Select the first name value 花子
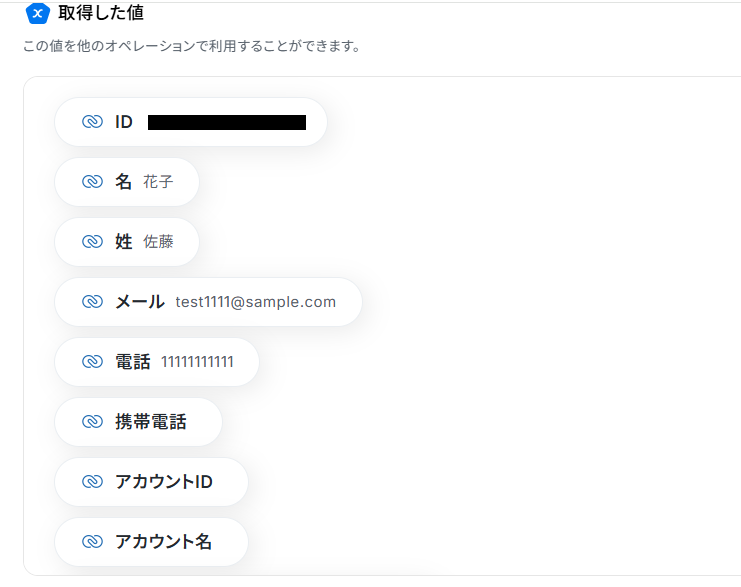Viewport: 741px width, 587px height. point(158,182)
